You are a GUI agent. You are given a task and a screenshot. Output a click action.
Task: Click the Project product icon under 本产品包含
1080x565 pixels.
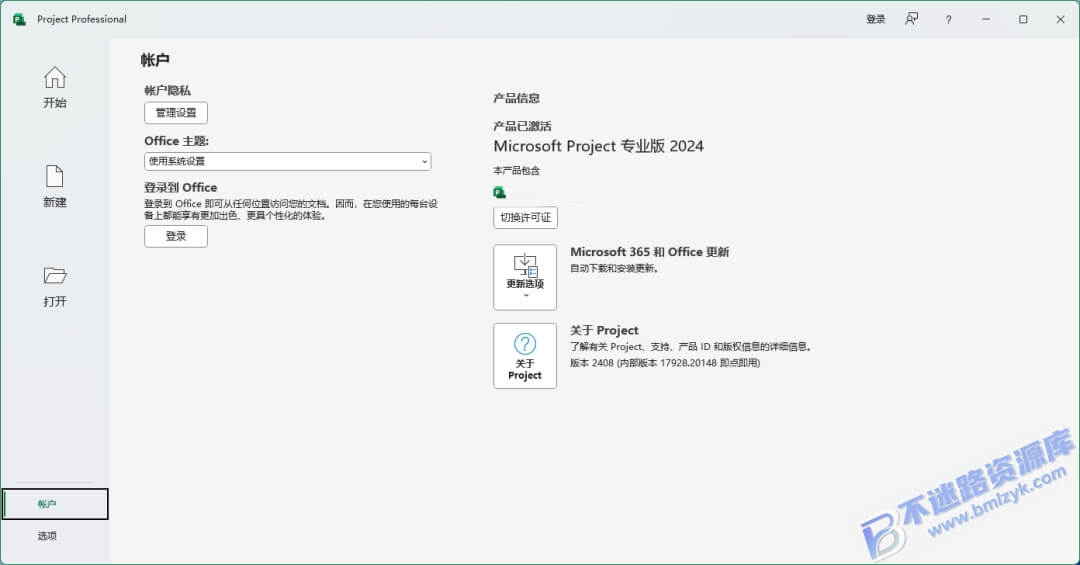[x=499, y=192]
